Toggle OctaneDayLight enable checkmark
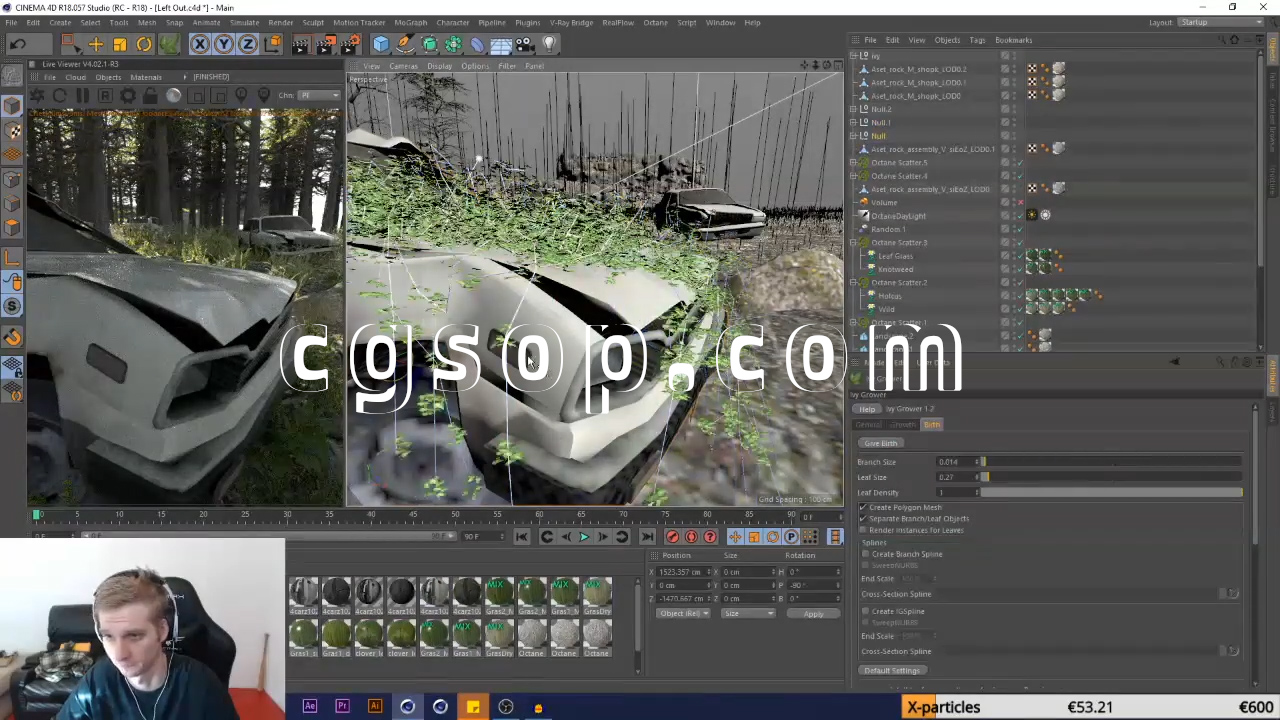Screen dimensions: 1280x720 (1020, 216)
